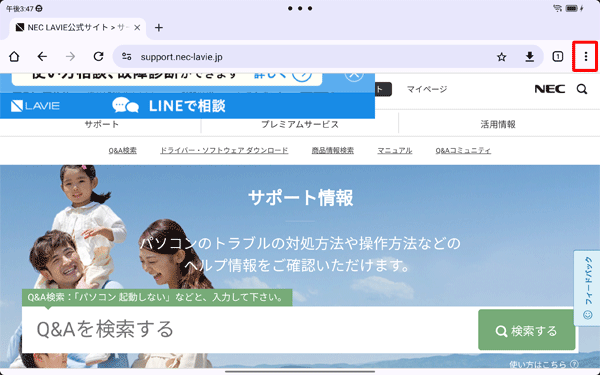Select the プレミアムサービス navigation tab

click(300, 124)
